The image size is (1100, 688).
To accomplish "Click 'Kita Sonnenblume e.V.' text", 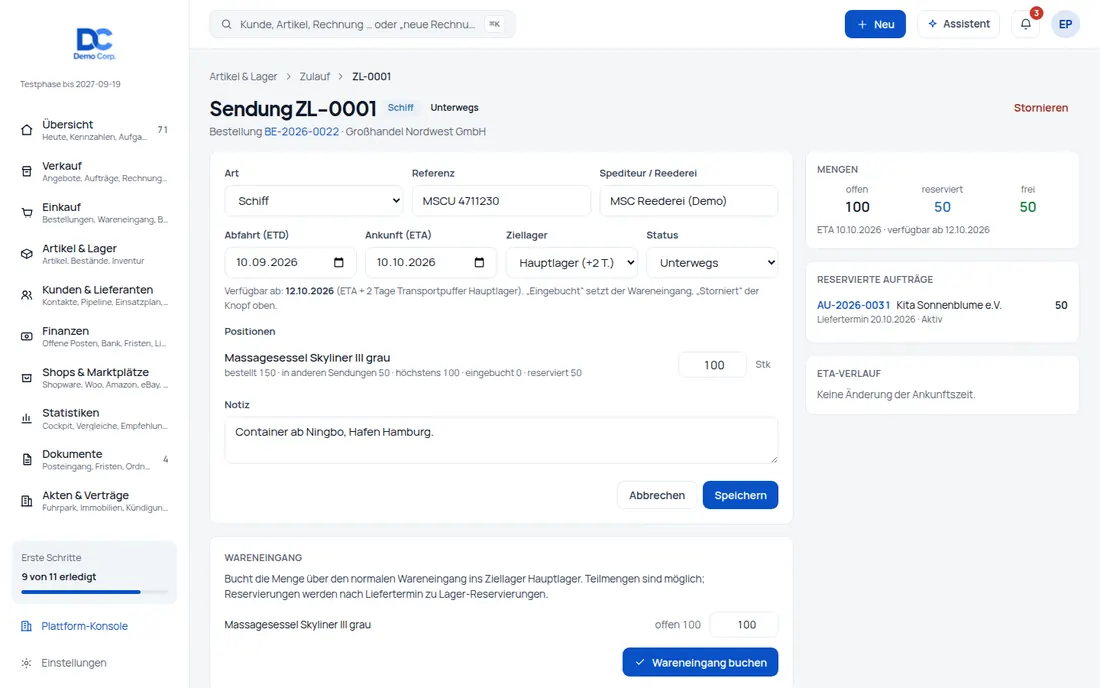I will click(948, 305).
